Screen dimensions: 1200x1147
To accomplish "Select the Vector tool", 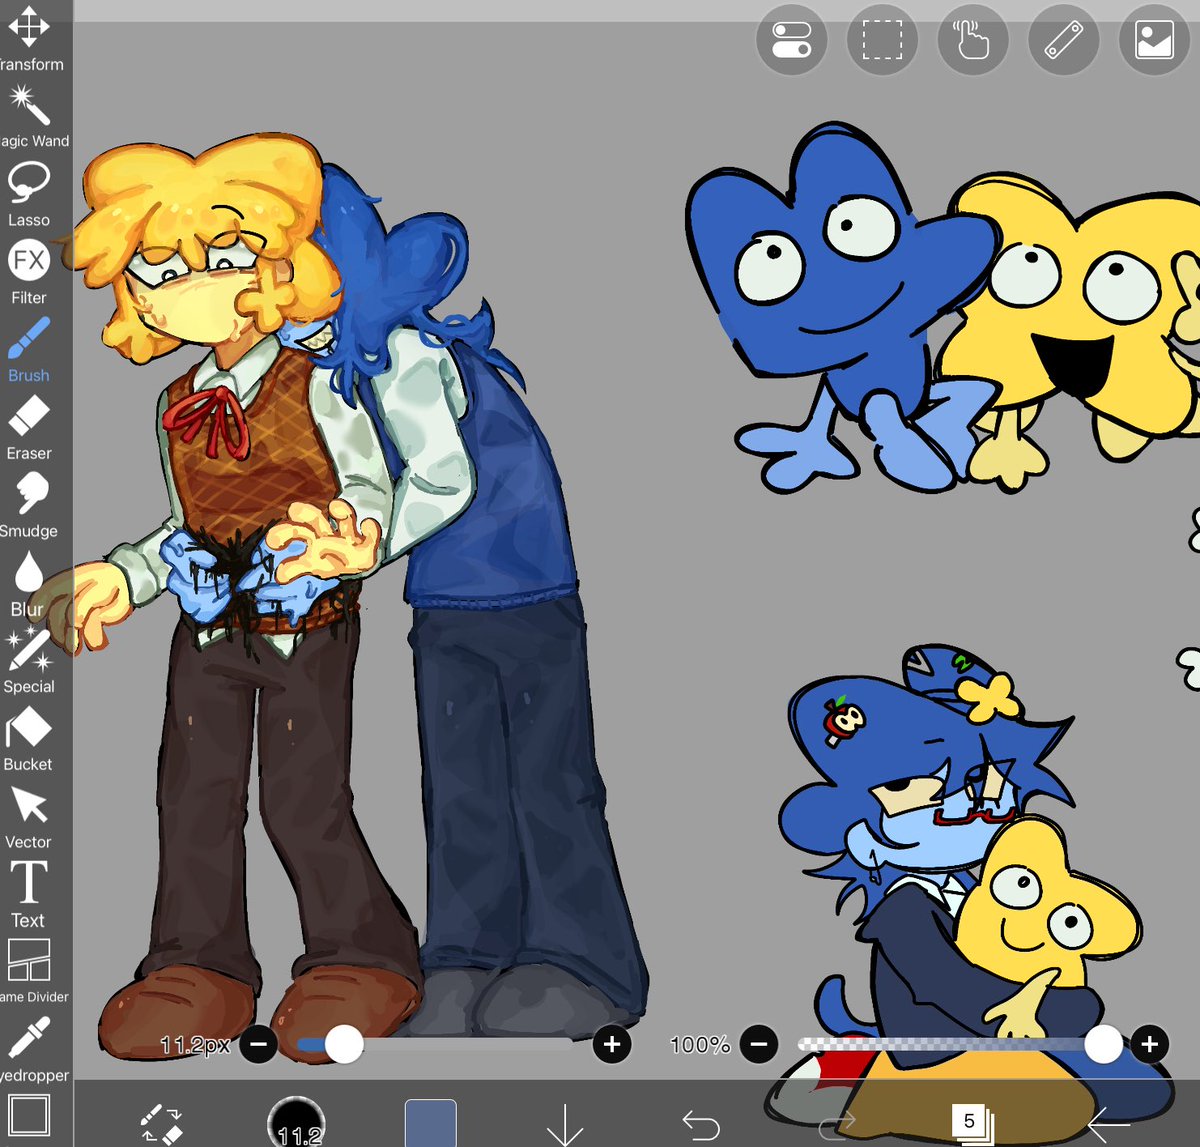I will 28,817.
